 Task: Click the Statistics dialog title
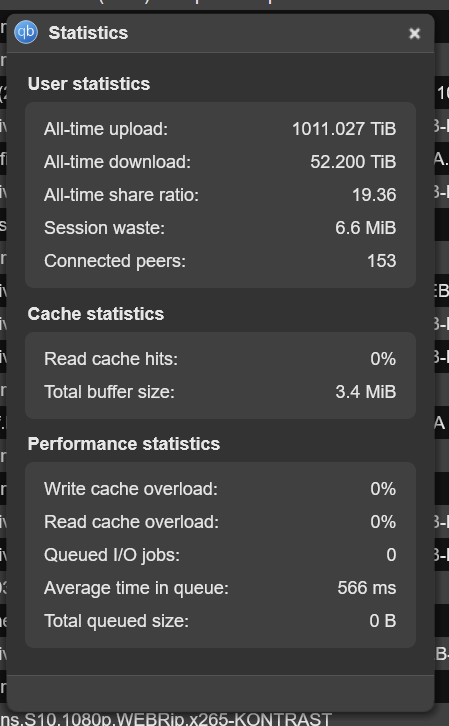pos(88,33)
